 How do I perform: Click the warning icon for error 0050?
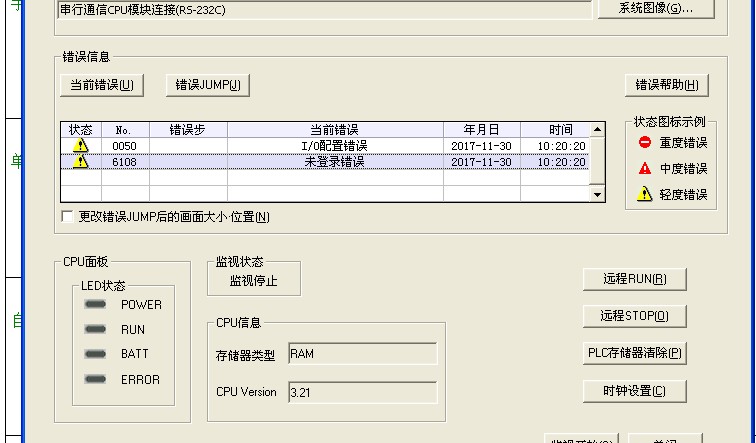tap(81, 146)
